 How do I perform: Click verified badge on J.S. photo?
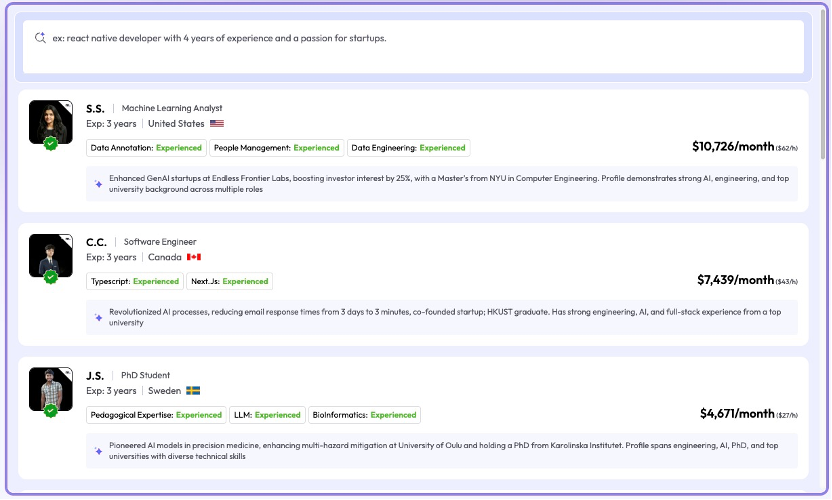coord(50,410)
